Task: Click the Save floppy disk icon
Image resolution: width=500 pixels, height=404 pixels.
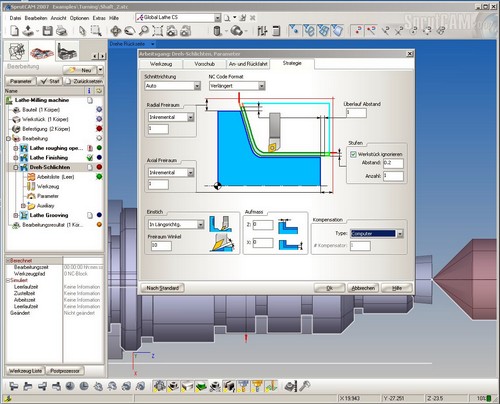Action: (47, 31)
